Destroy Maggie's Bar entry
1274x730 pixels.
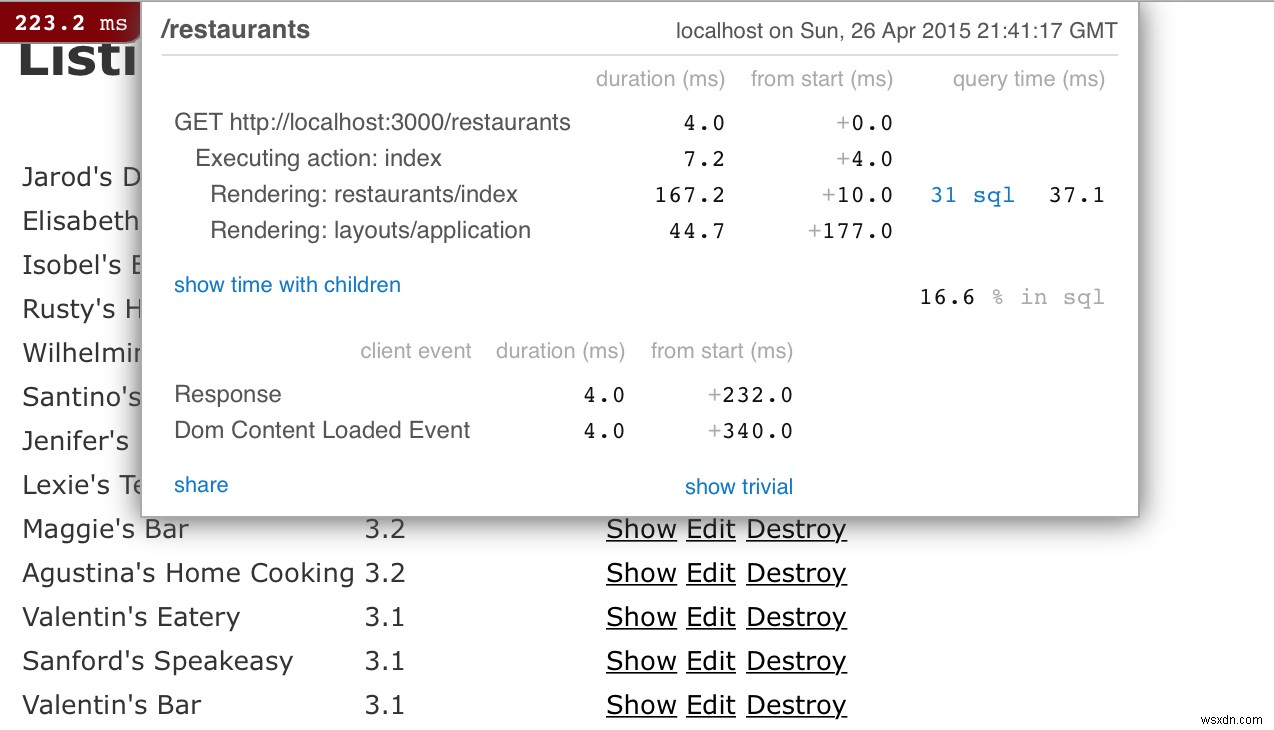tap(796, 529)
